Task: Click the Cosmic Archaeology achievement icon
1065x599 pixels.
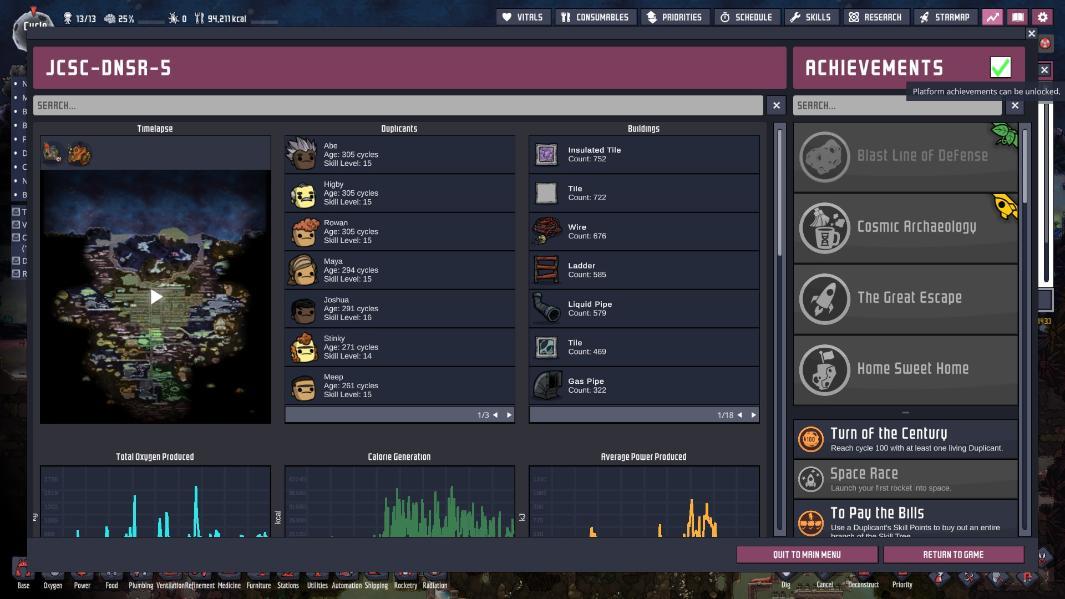Action: click(x=824, y=228)
